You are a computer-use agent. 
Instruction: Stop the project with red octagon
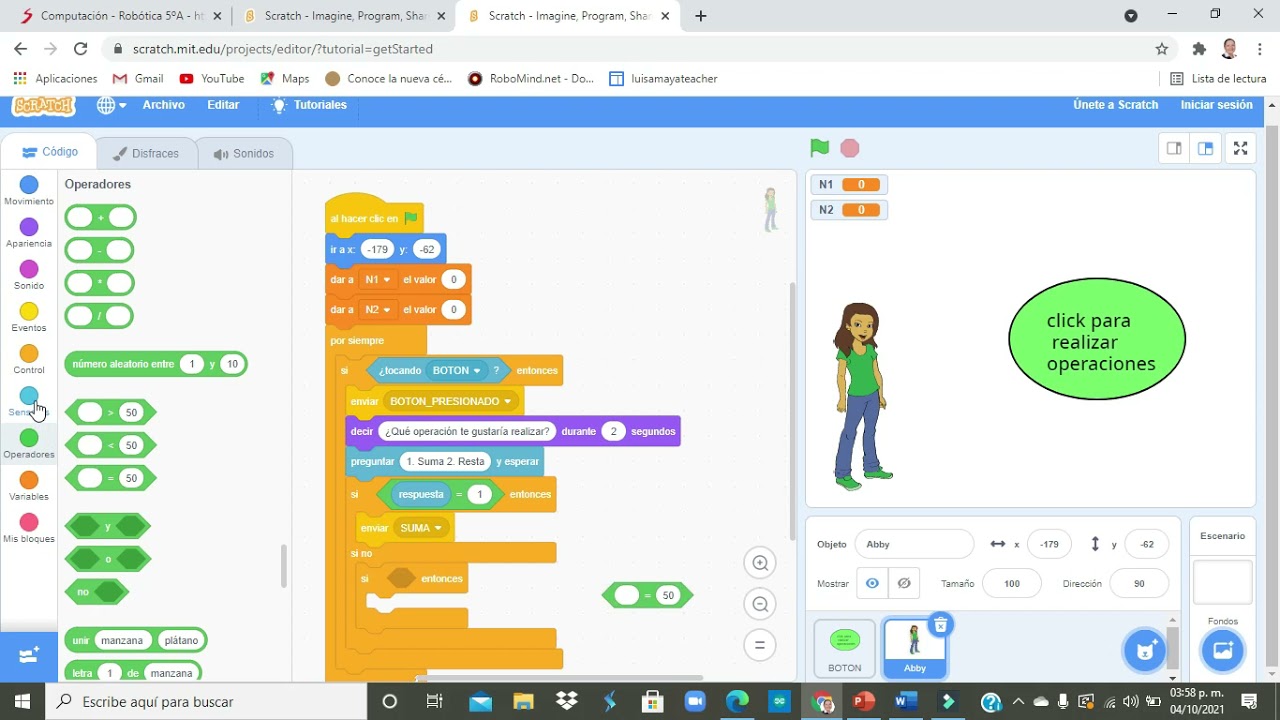point(850,148)
